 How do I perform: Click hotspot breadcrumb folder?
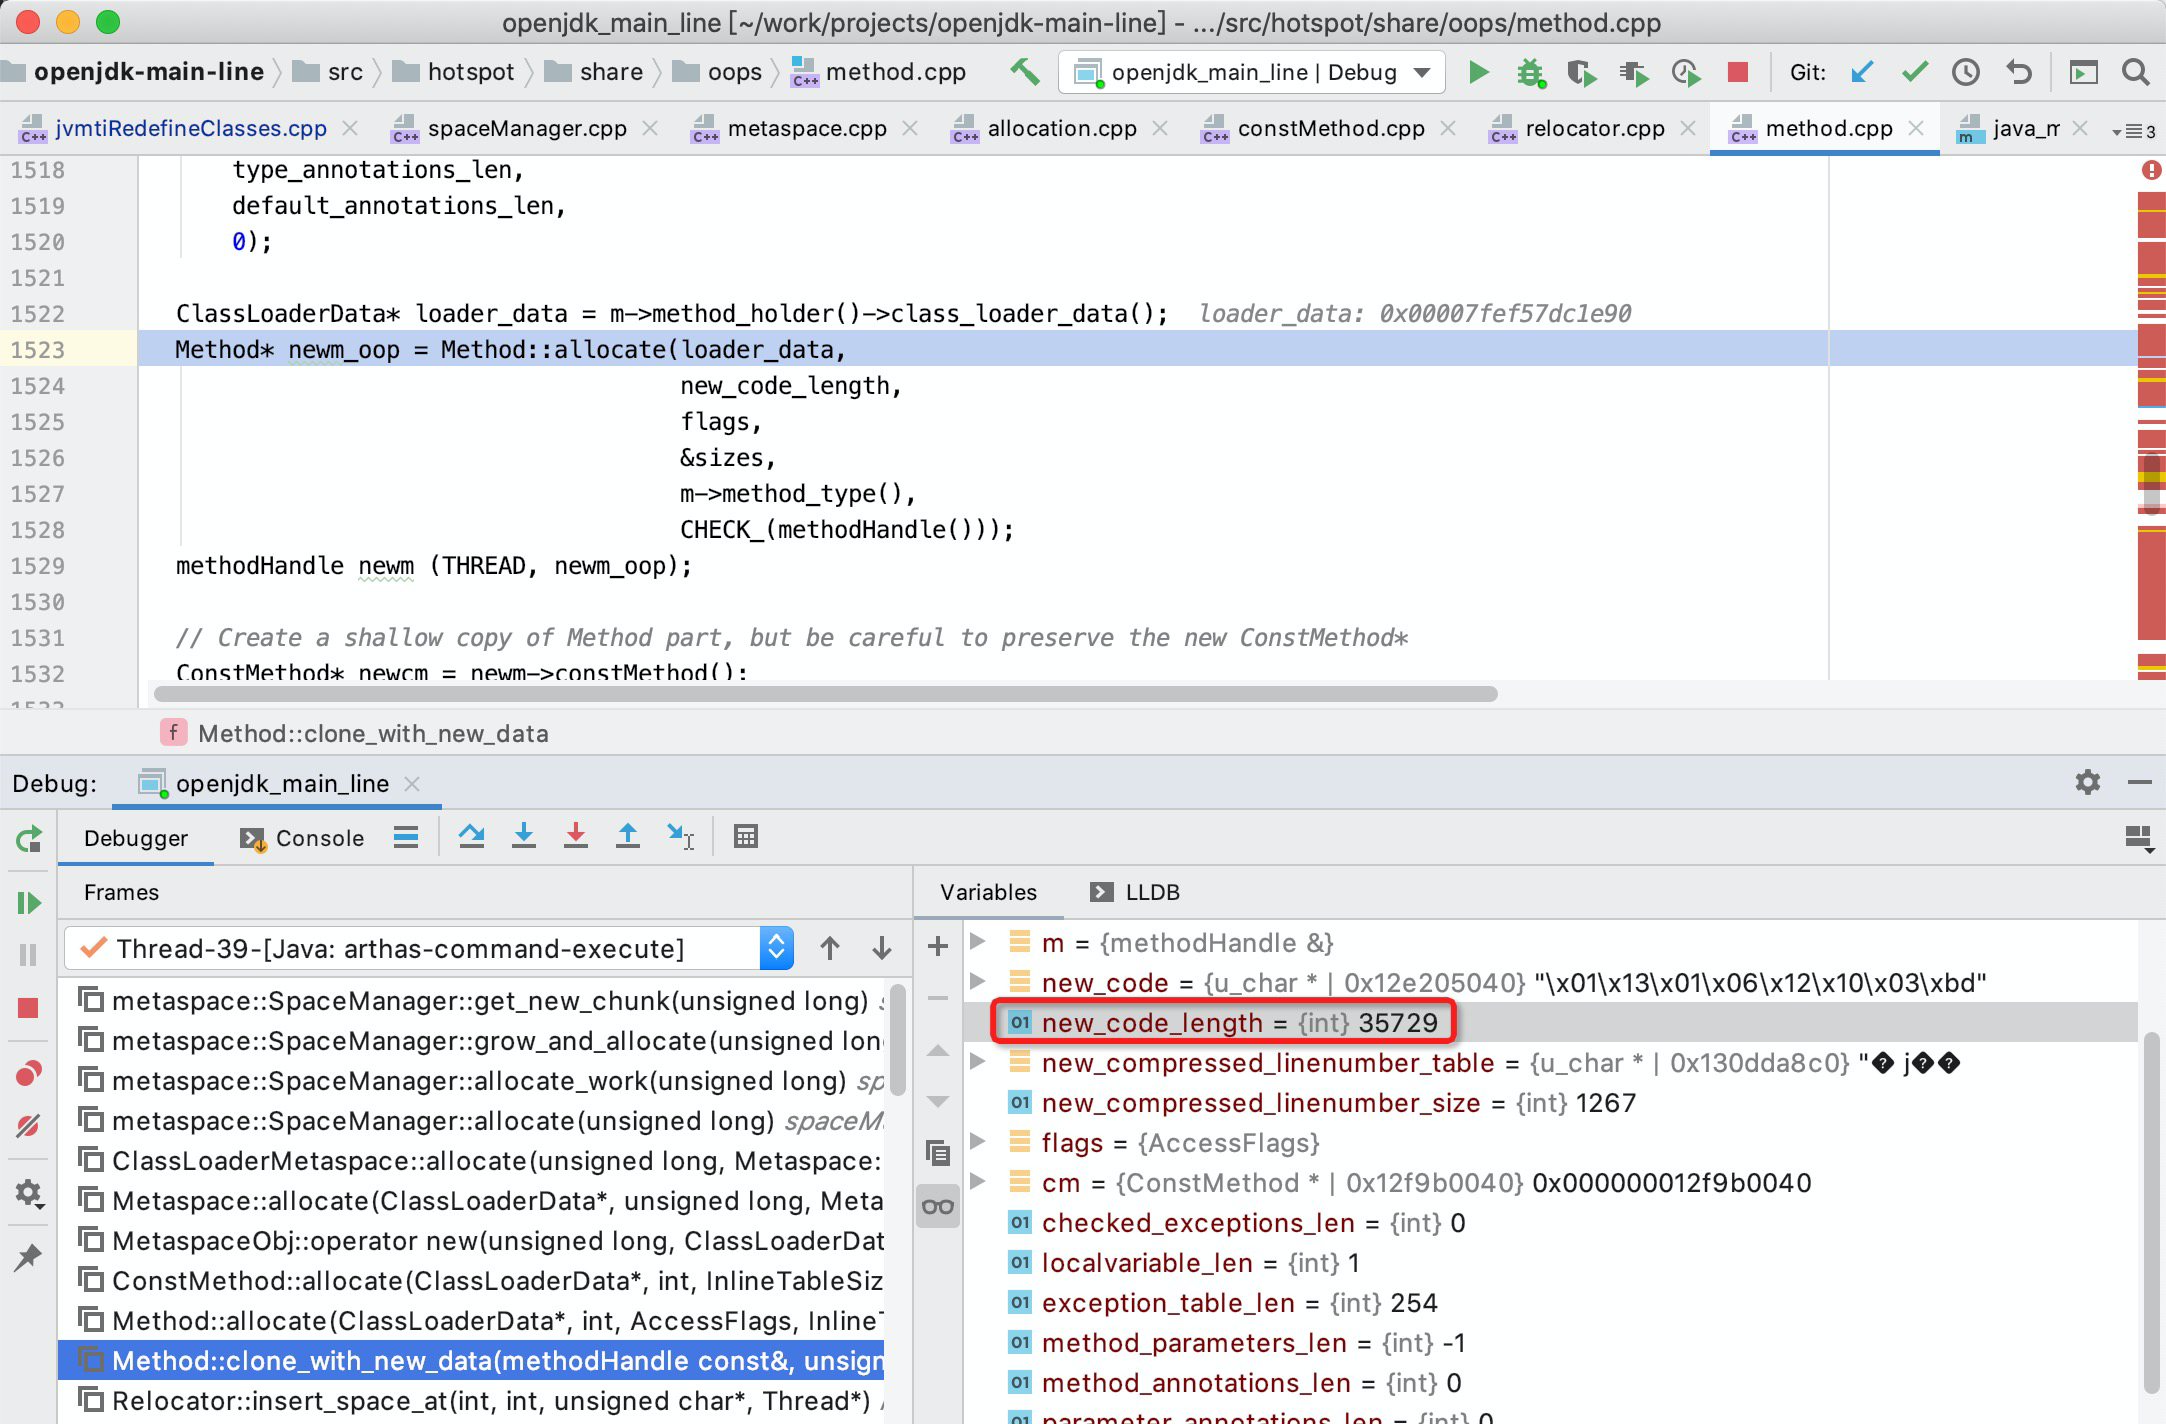pos(454,72)
